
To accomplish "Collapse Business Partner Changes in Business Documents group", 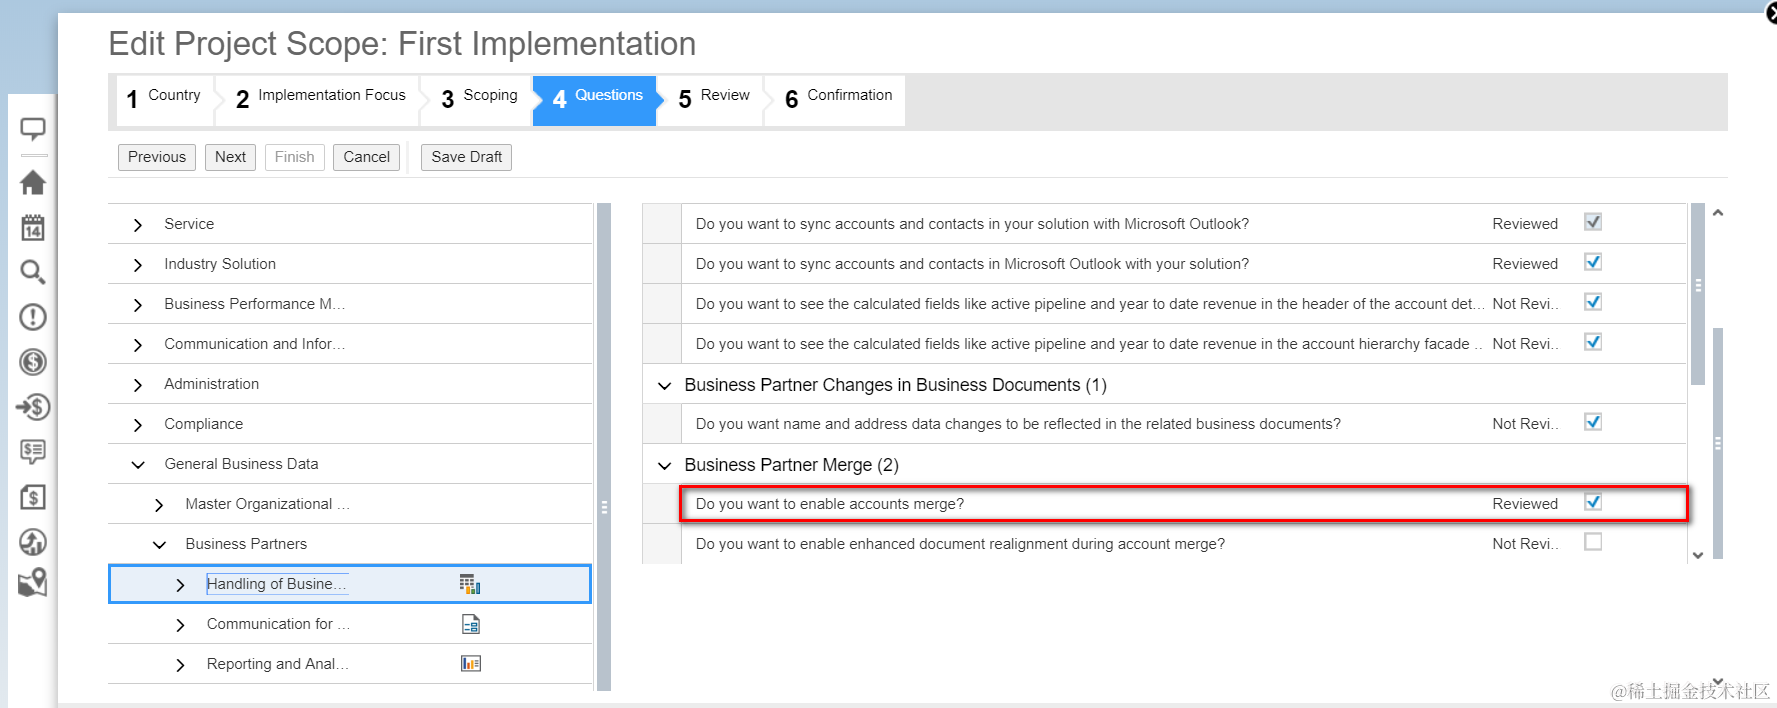I will pyautogui.click(x=665, y=386).
